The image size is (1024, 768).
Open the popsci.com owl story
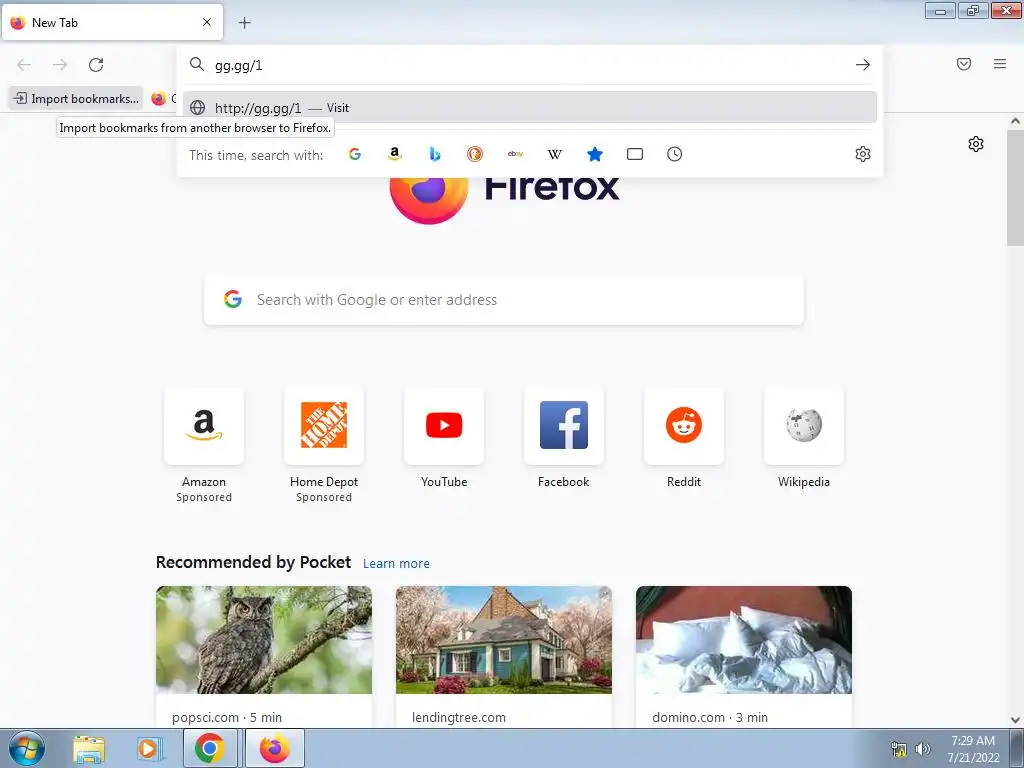pos(264,656)
